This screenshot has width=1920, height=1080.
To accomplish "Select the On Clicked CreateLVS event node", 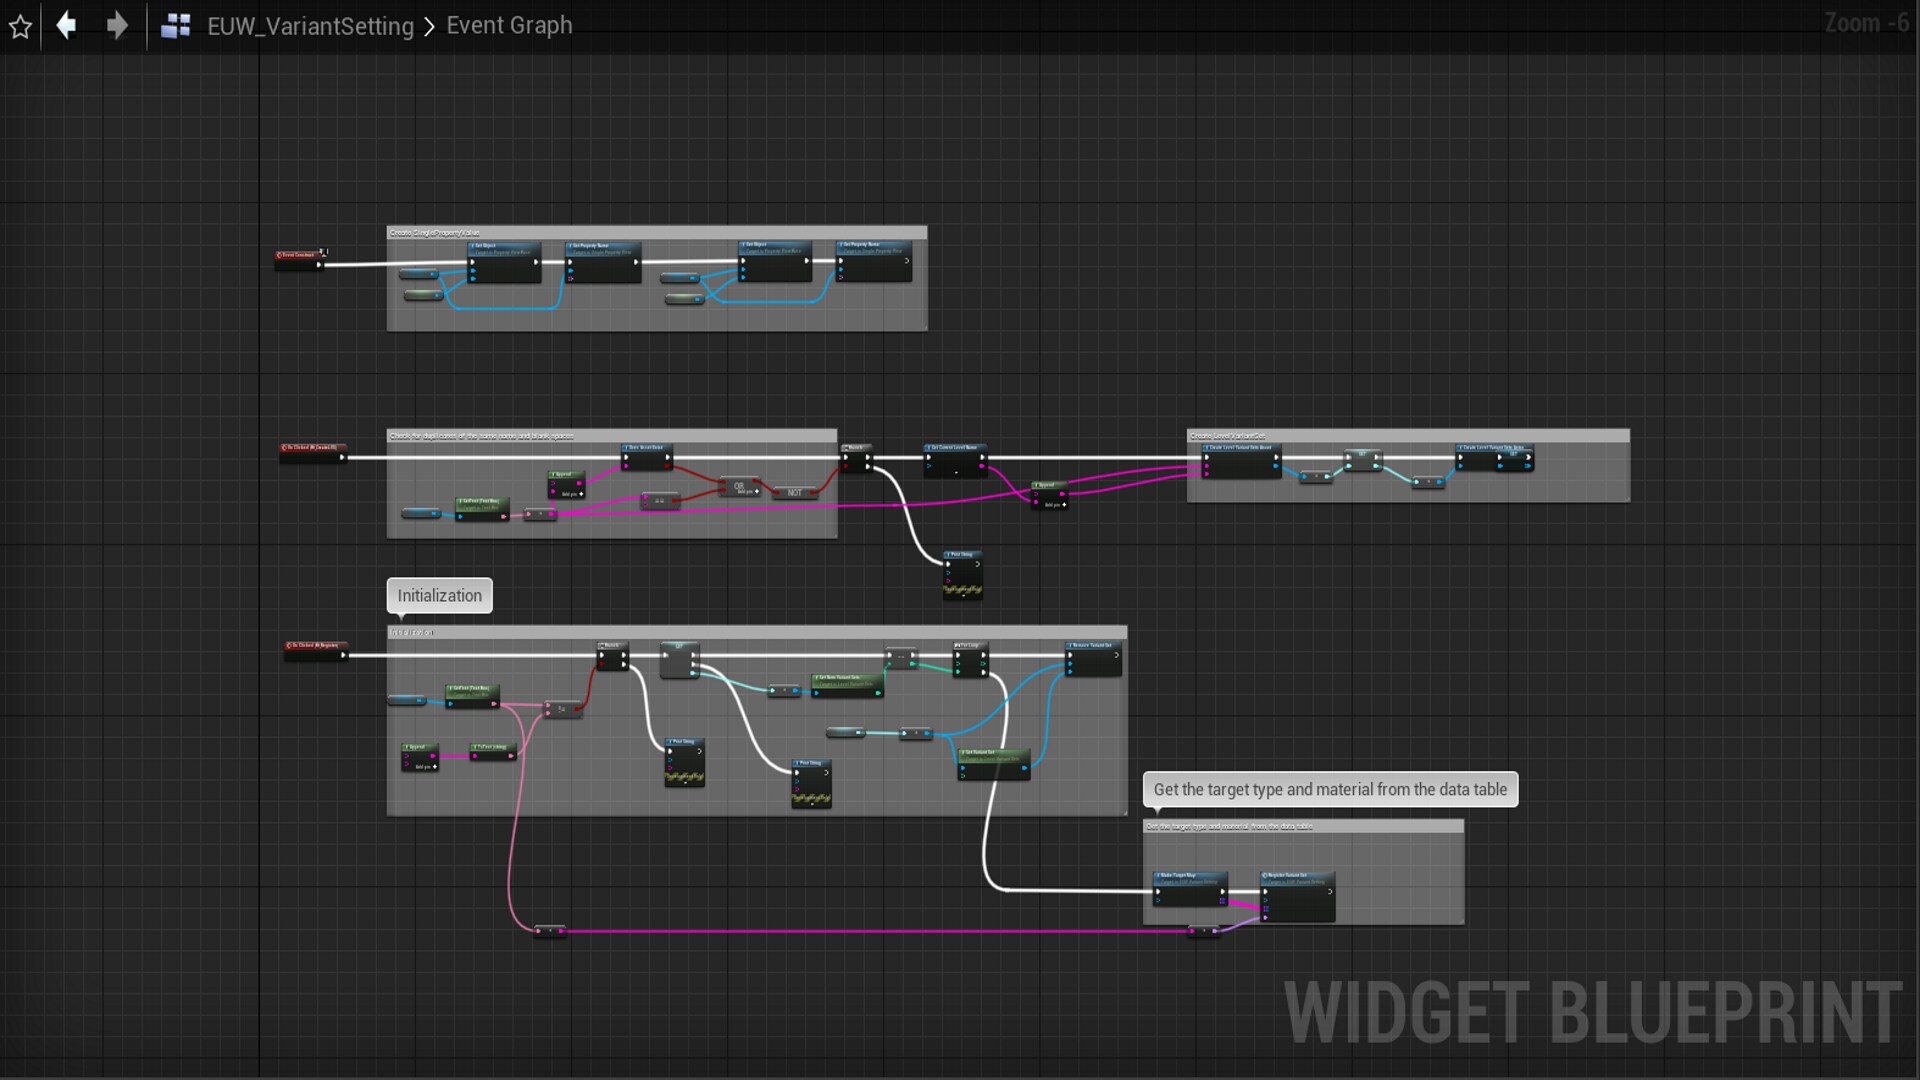I will [x=313, y=452].
